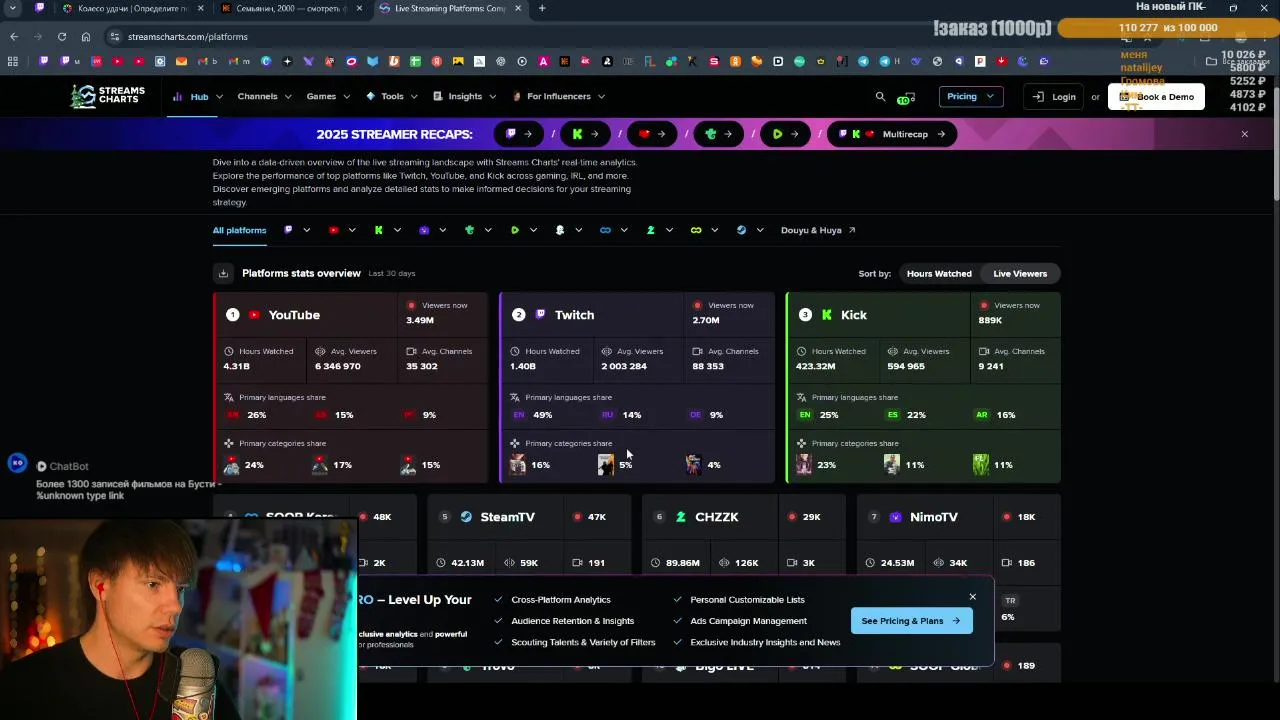Go to browser Home icon
Viewport: 1280px width, 720px height.
pyautogui.click(x=86, y=37)
